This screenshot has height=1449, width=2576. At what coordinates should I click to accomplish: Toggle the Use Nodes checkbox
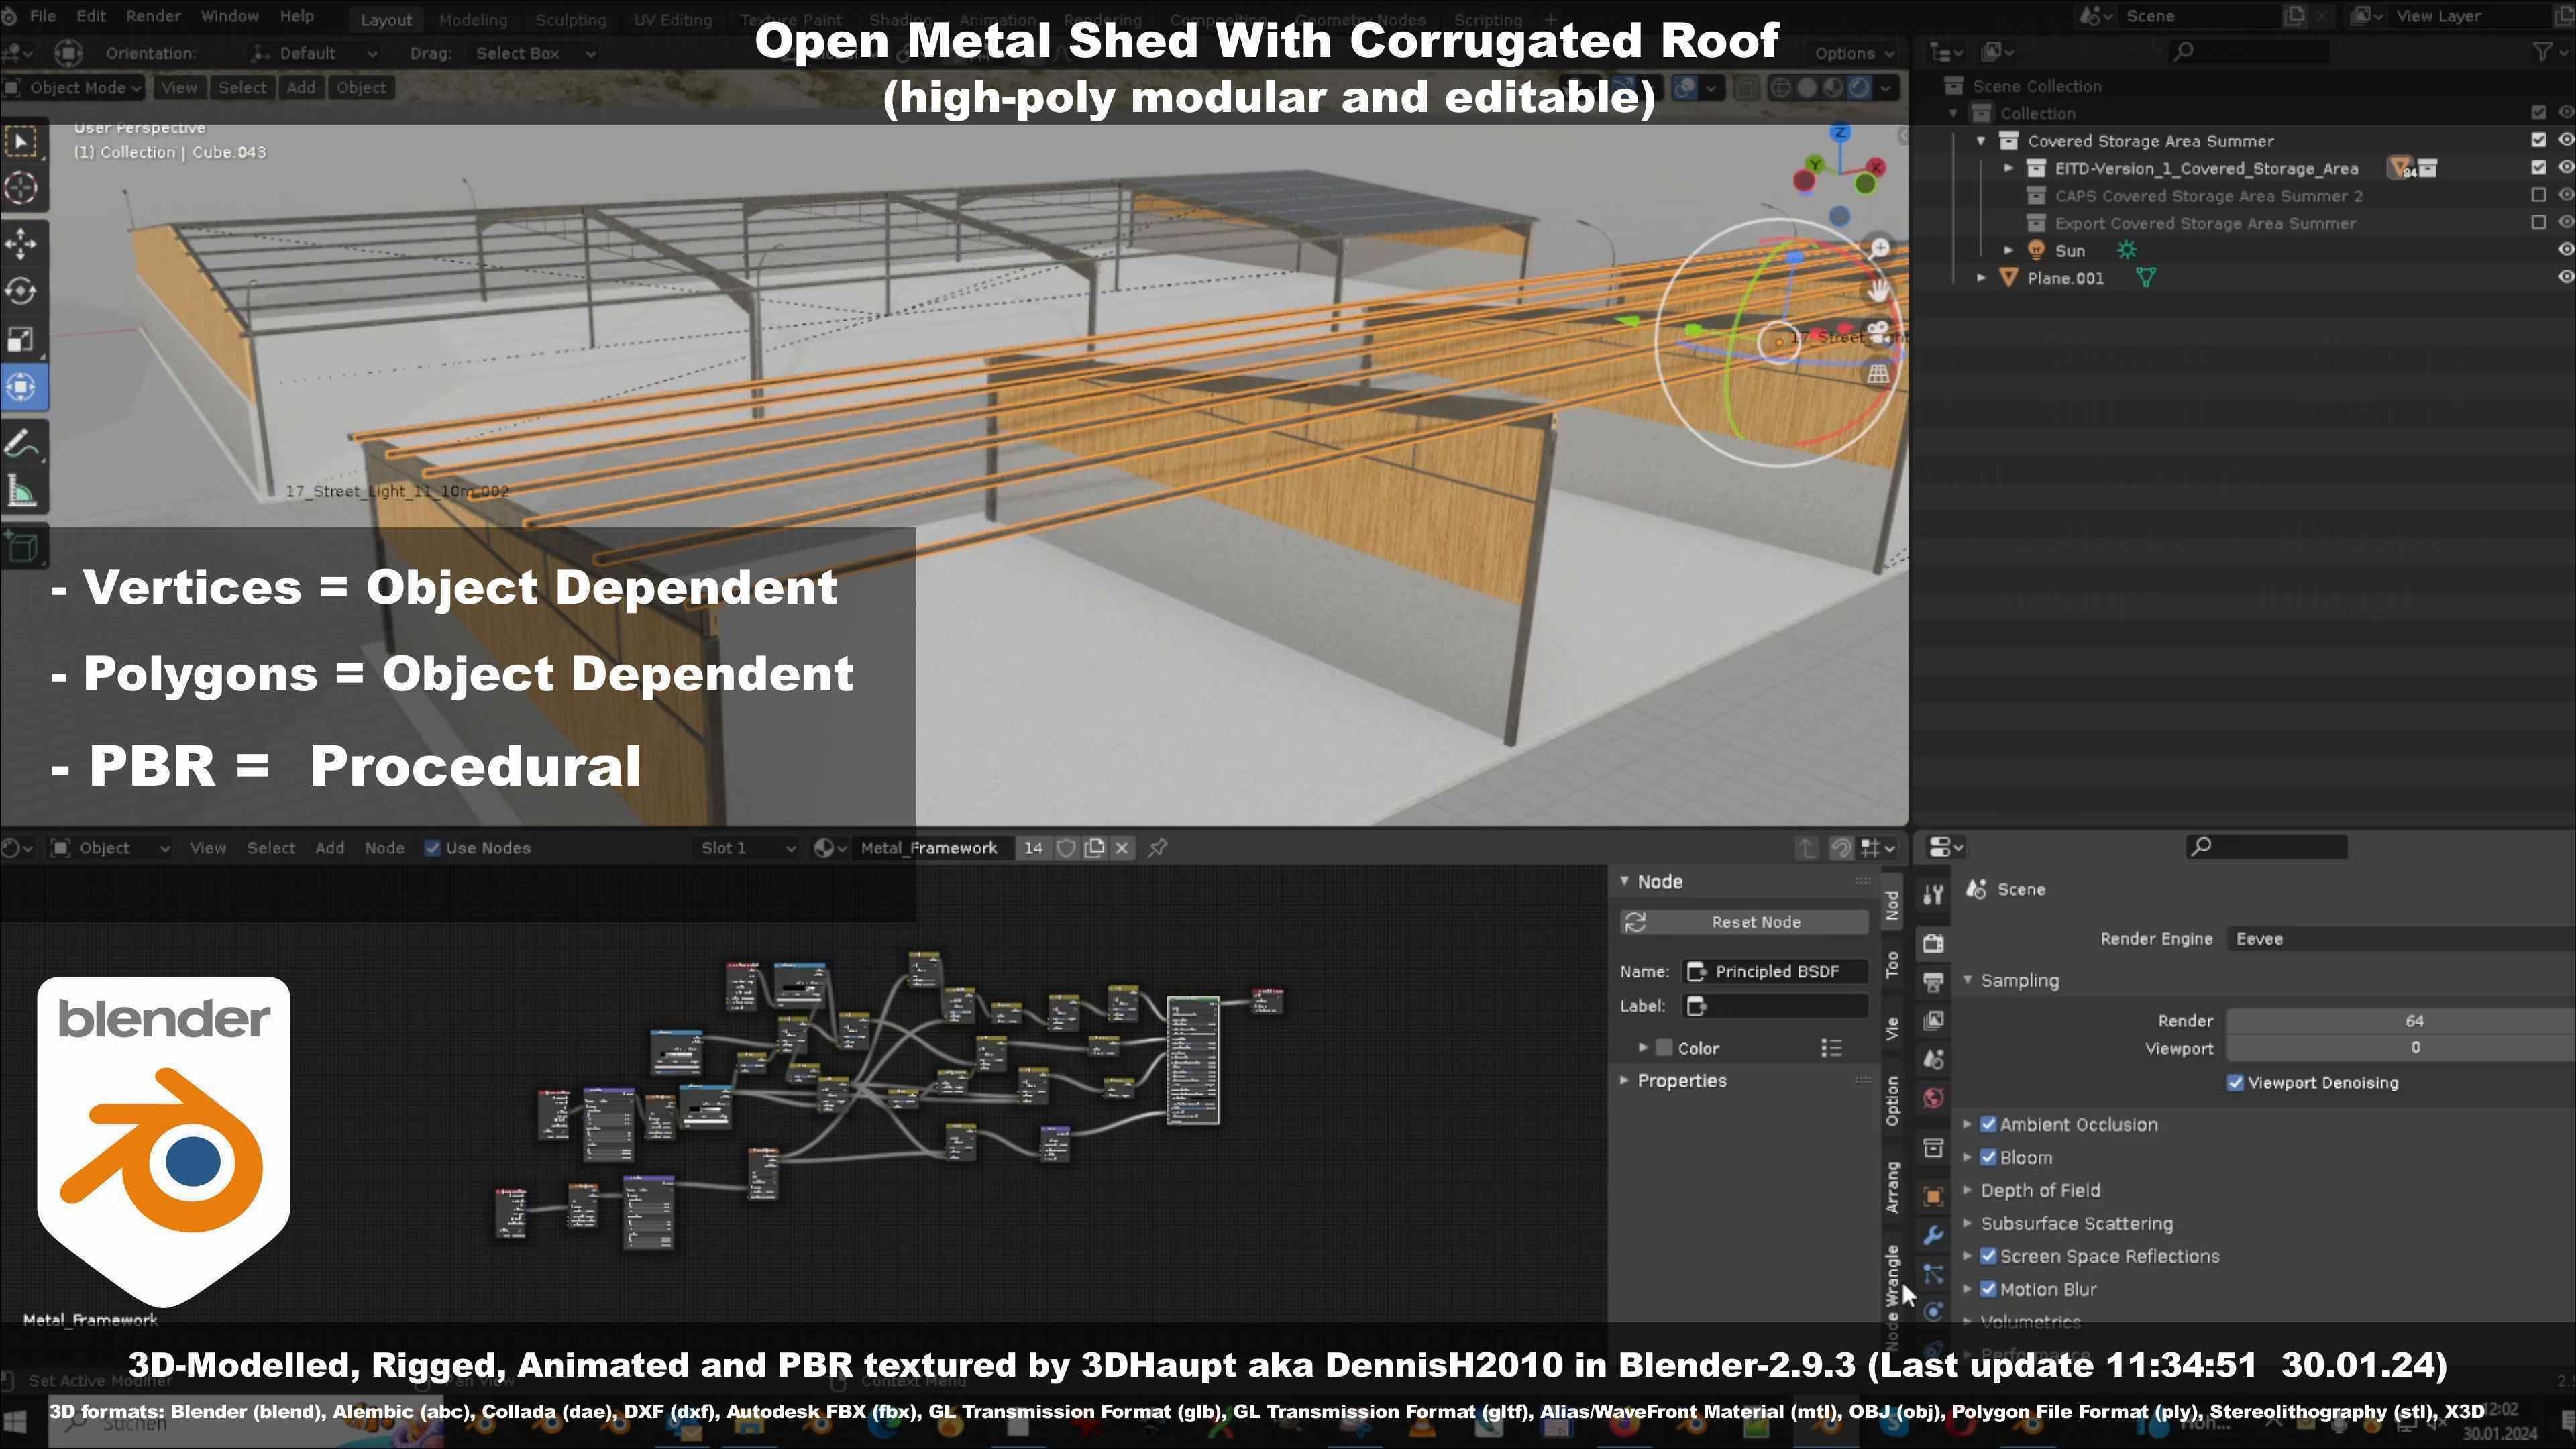[433, 848]
